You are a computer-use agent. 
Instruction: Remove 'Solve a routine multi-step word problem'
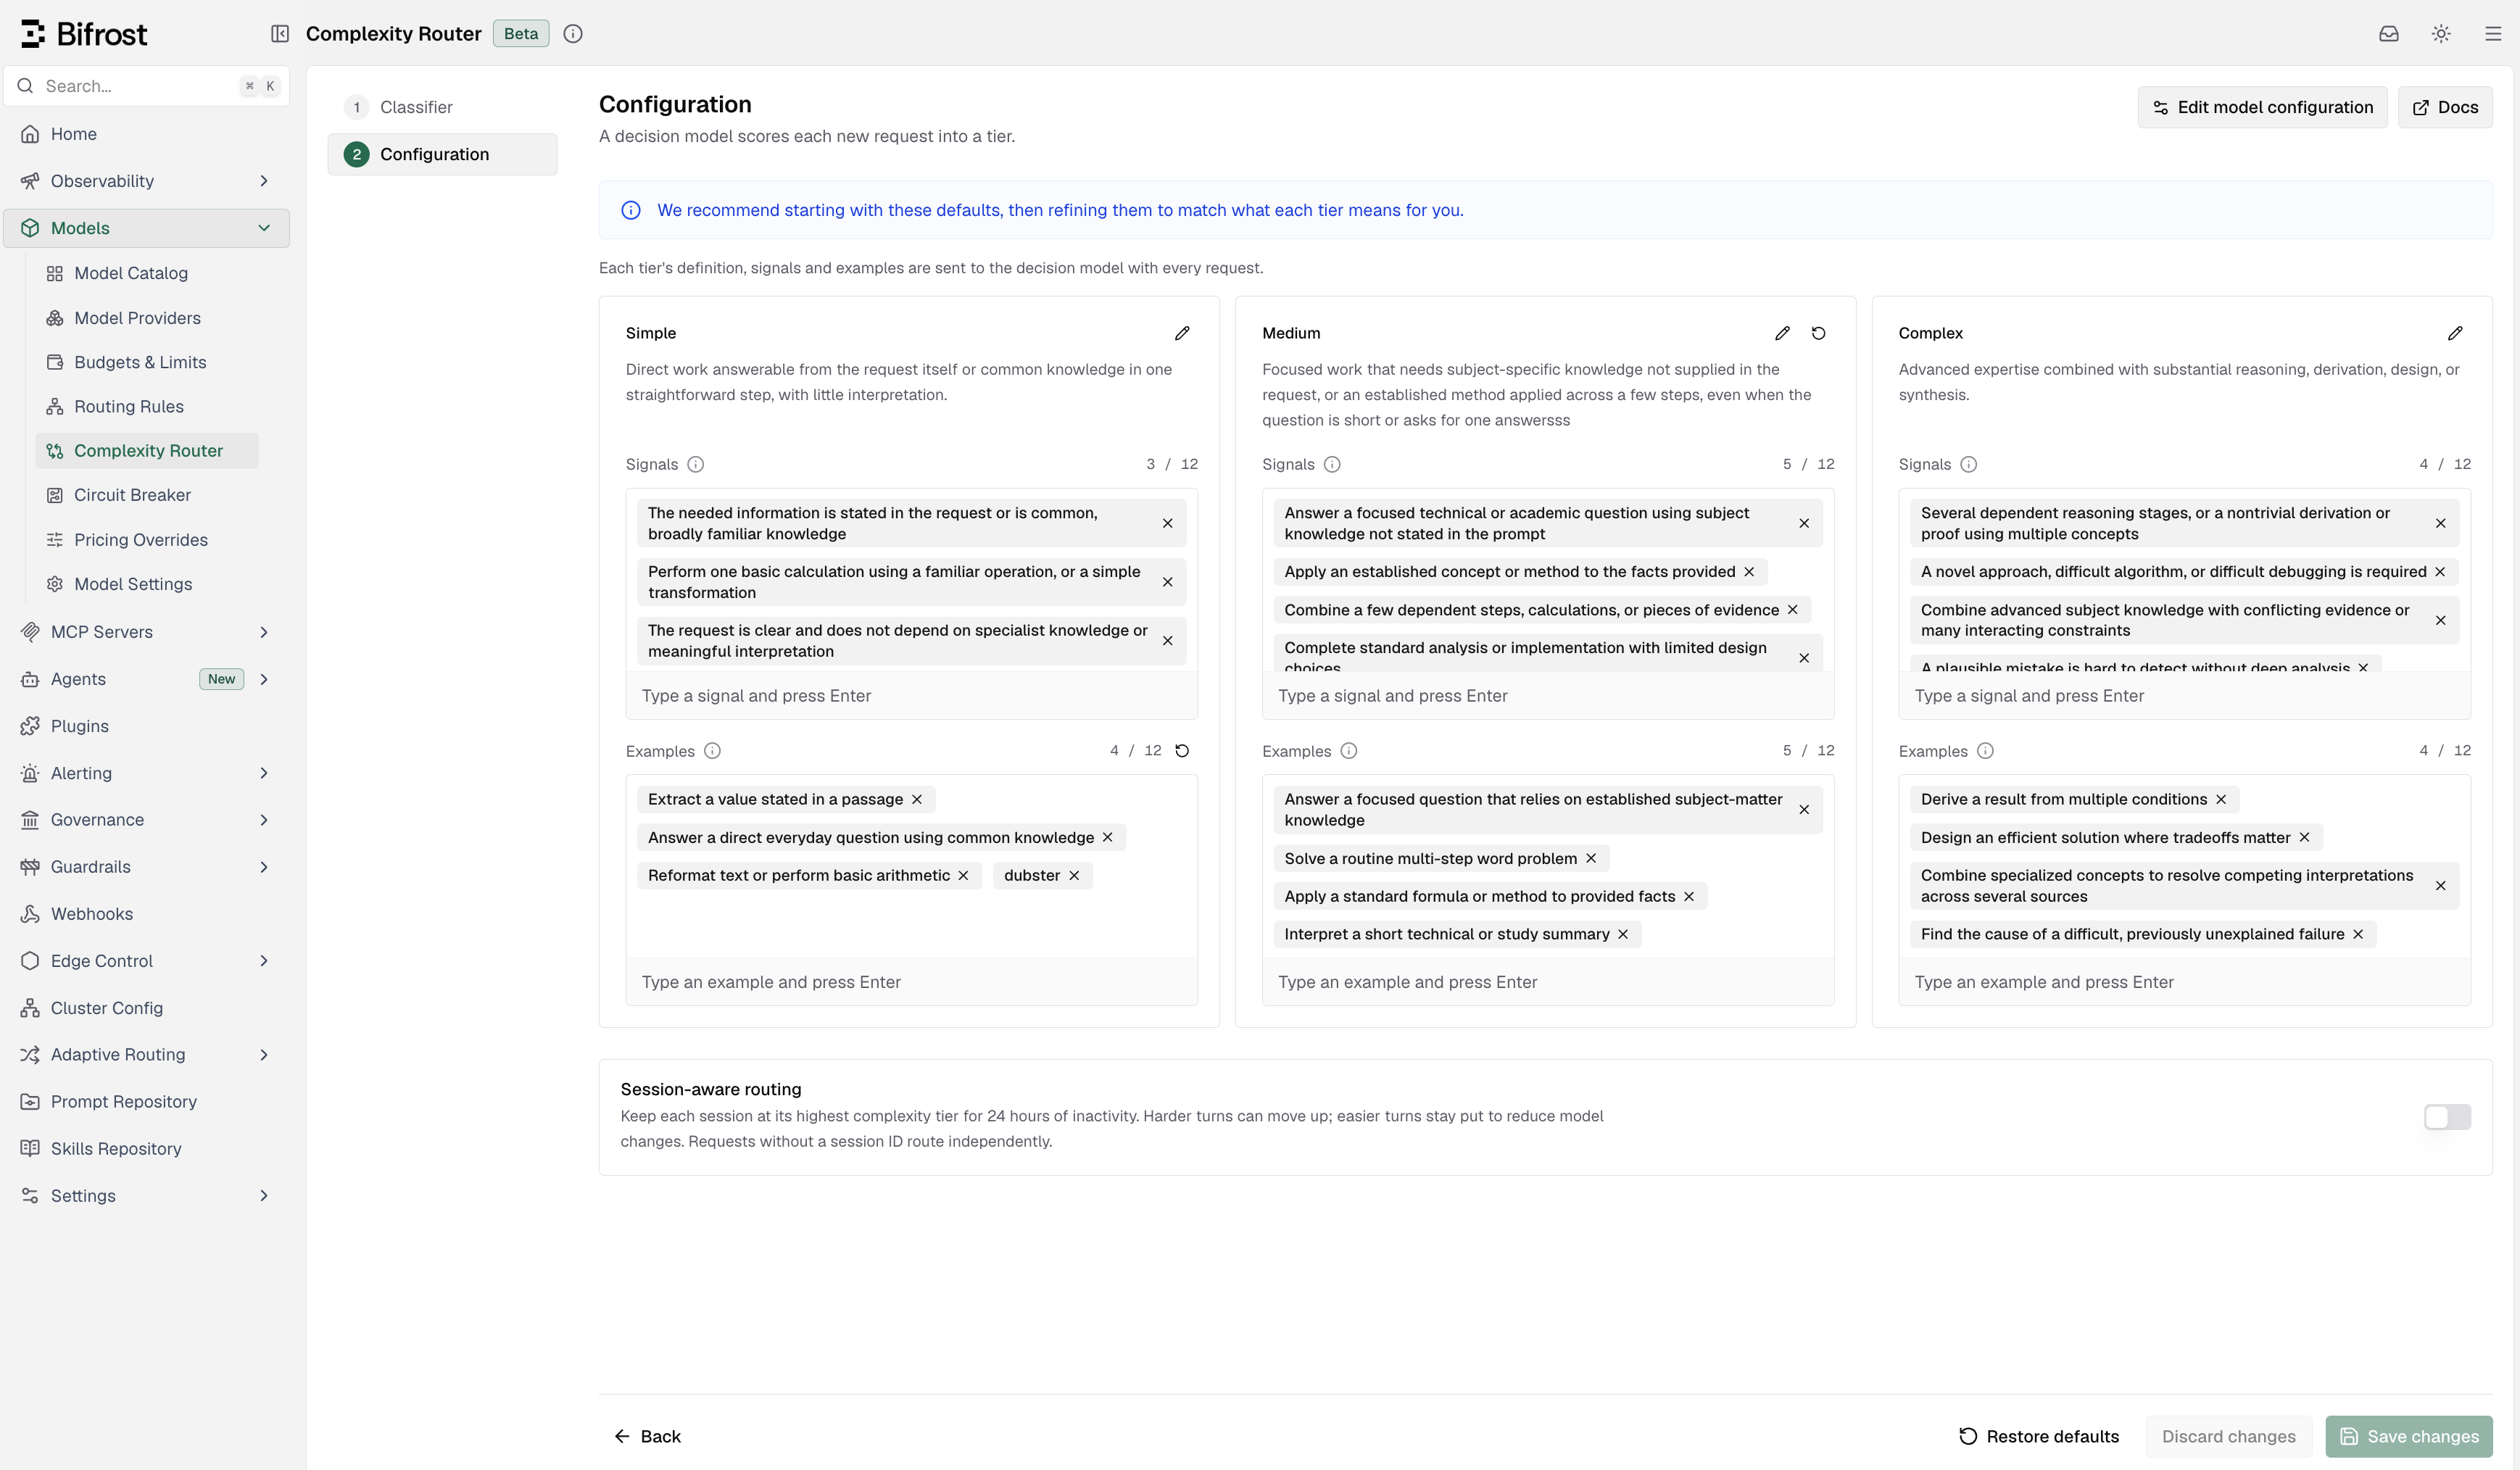coord(1591,858)
